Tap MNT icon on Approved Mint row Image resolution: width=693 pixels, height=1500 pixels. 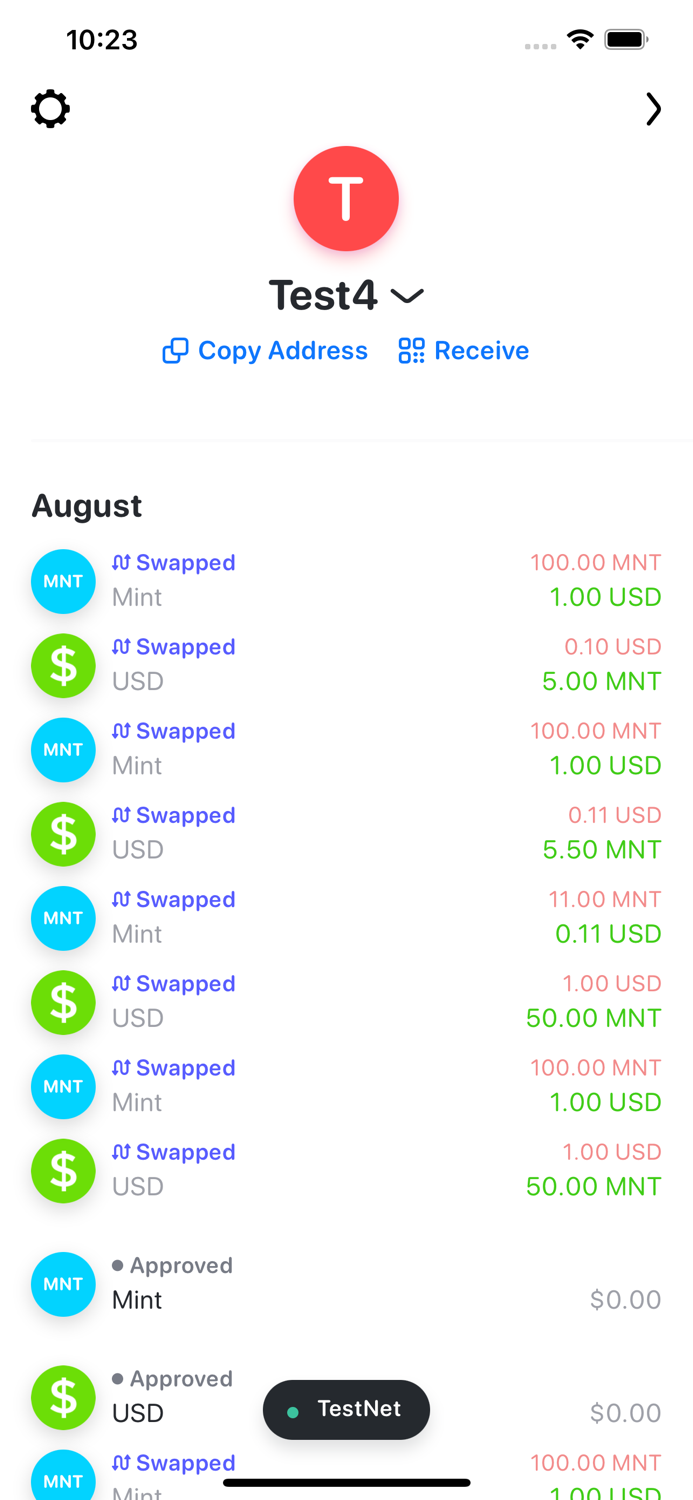tap(63, 1284)
